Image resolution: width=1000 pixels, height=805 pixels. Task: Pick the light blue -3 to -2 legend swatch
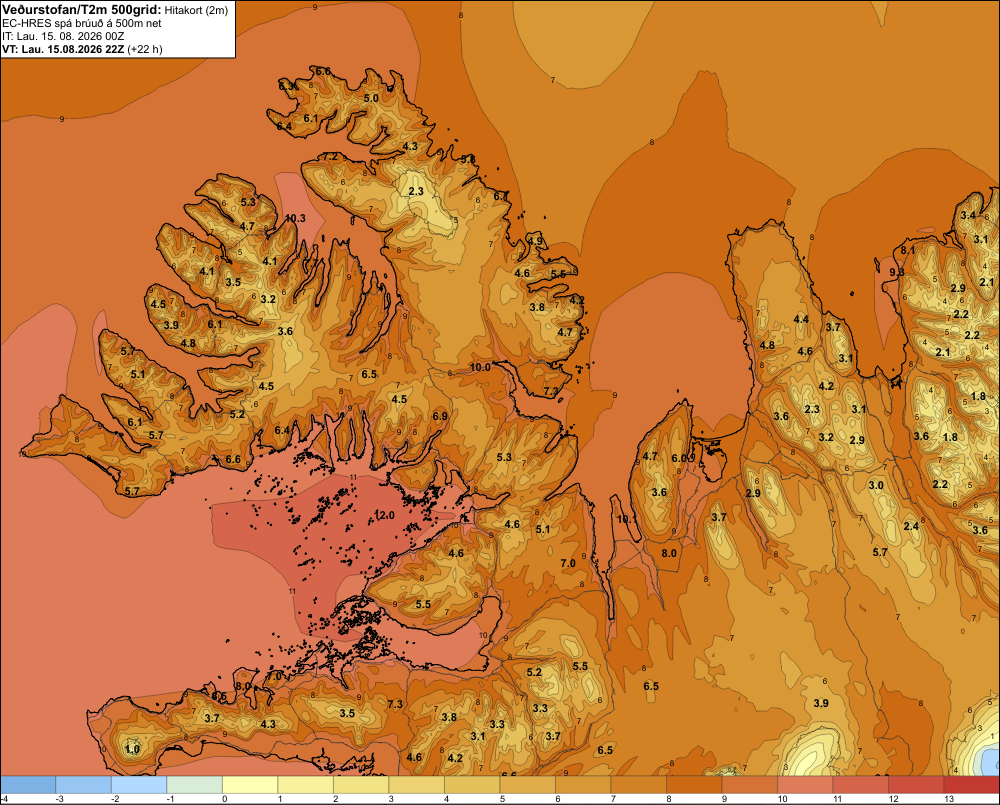click(84, 785)
